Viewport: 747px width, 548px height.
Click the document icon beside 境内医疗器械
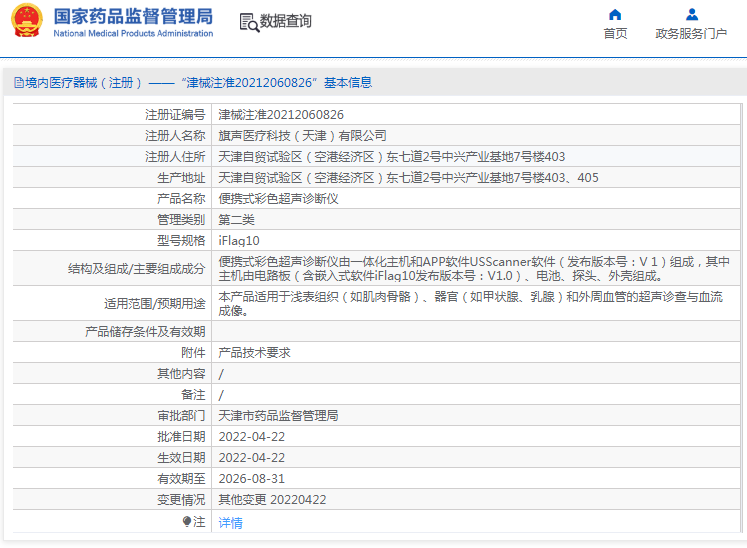tap(19, 83)
